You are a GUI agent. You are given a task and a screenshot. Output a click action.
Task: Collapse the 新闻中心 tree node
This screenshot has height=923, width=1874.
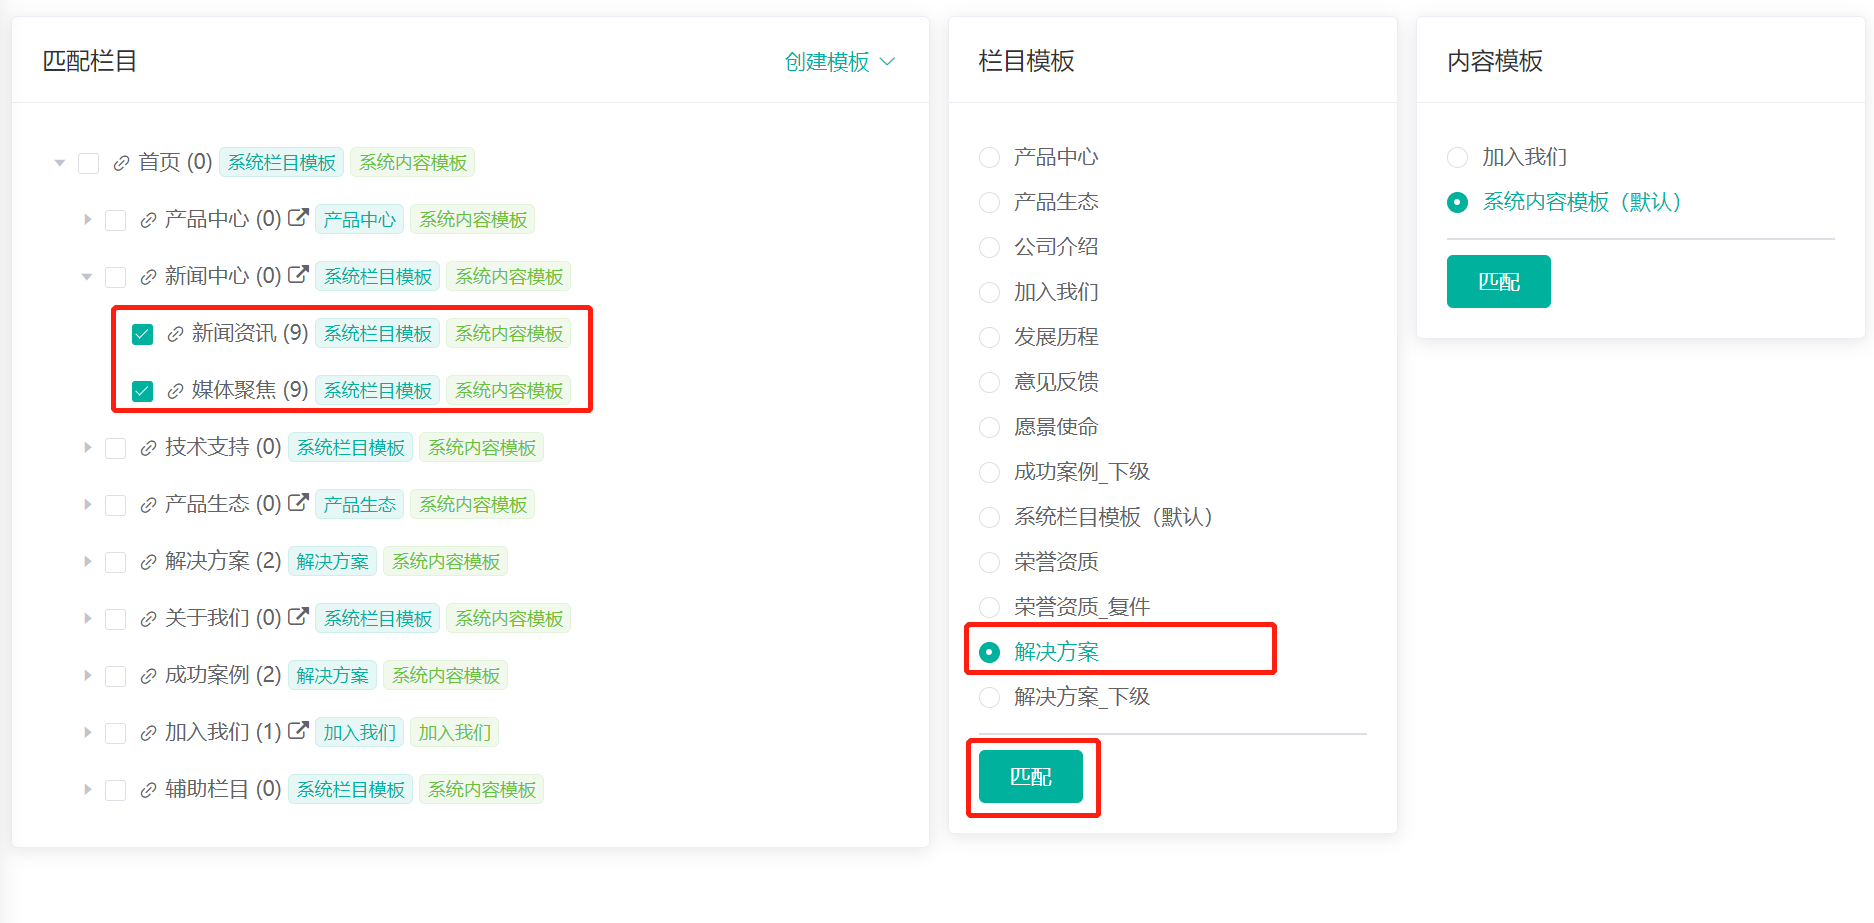click(87, 277)
